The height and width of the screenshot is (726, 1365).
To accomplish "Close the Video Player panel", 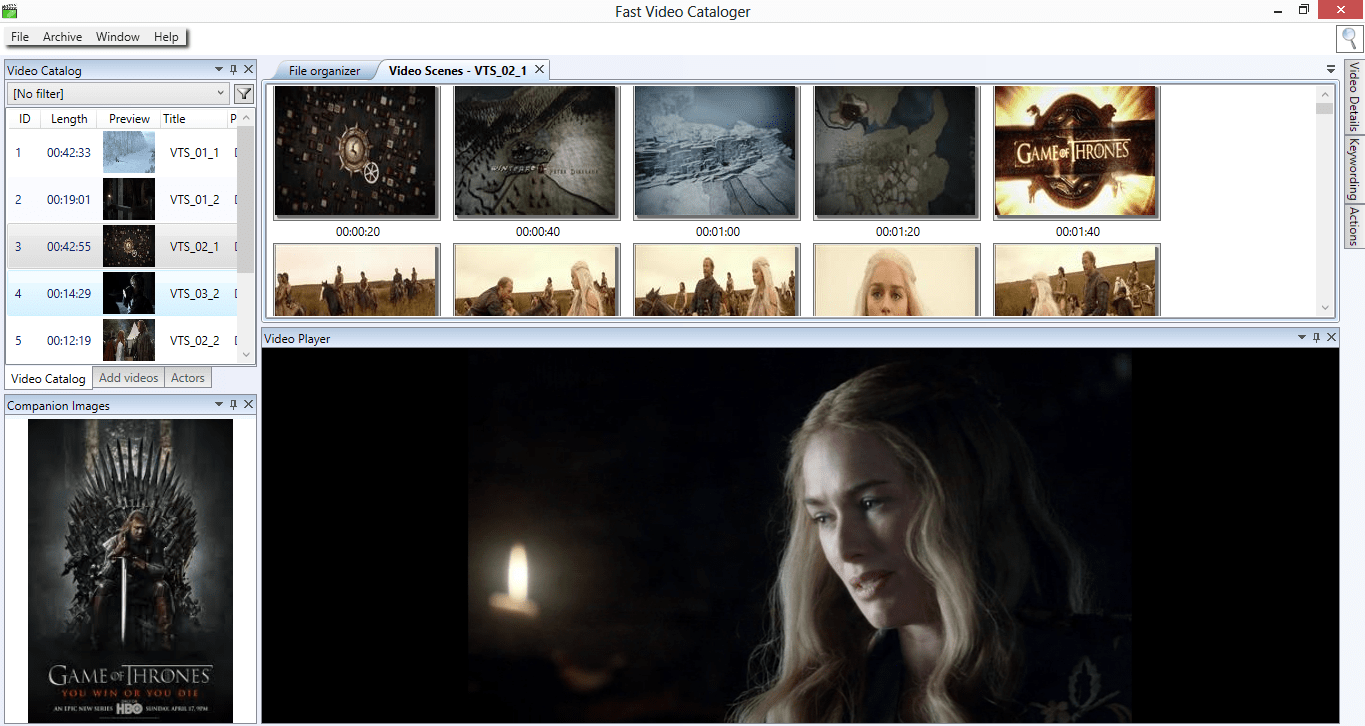I will coord(1331,338).
